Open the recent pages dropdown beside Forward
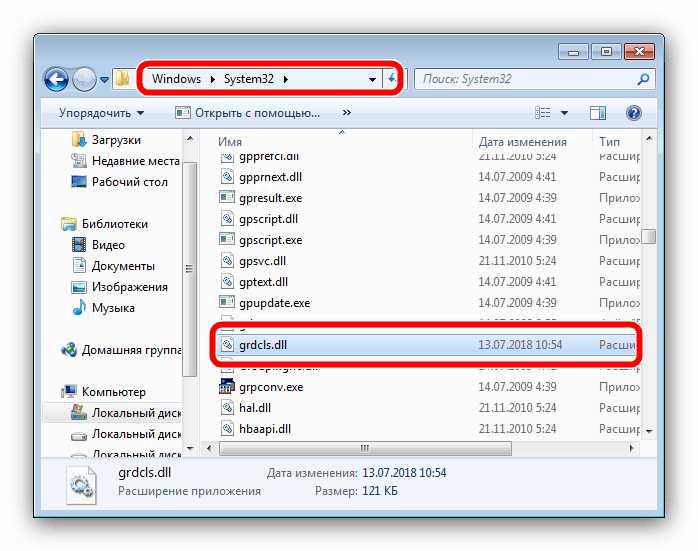Viewport: 698px width, 551px height. pos(105,80)
